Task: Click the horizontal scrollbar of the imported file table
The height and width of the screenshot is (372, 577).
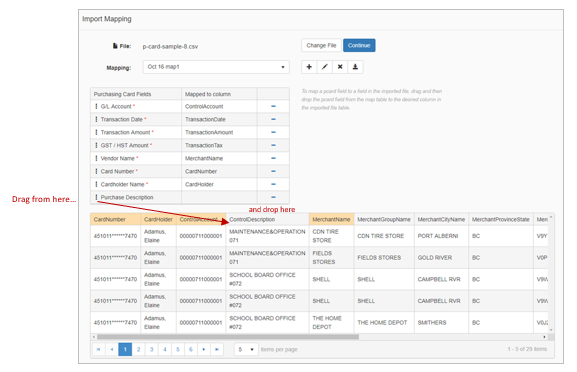Action: pos(228,337)
